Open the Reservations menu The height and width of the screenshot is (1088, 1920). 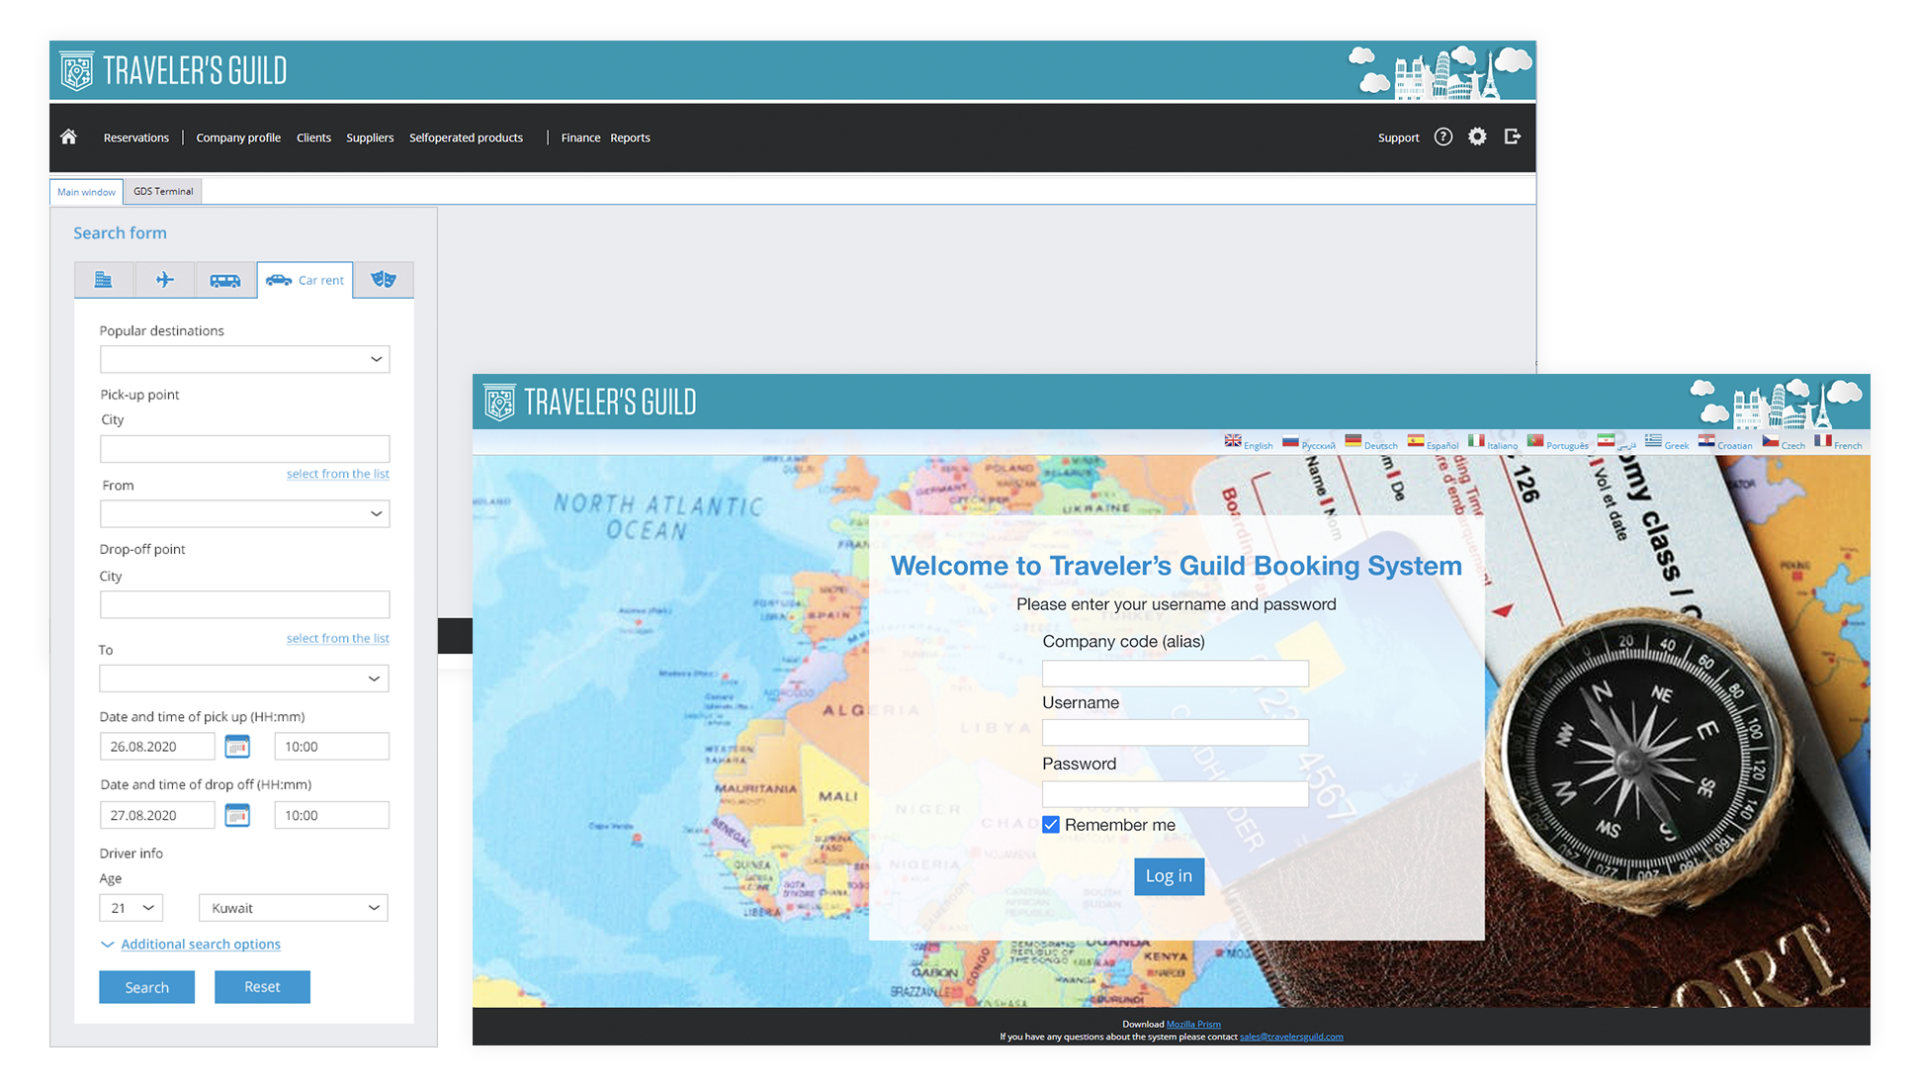click(136, 138)
